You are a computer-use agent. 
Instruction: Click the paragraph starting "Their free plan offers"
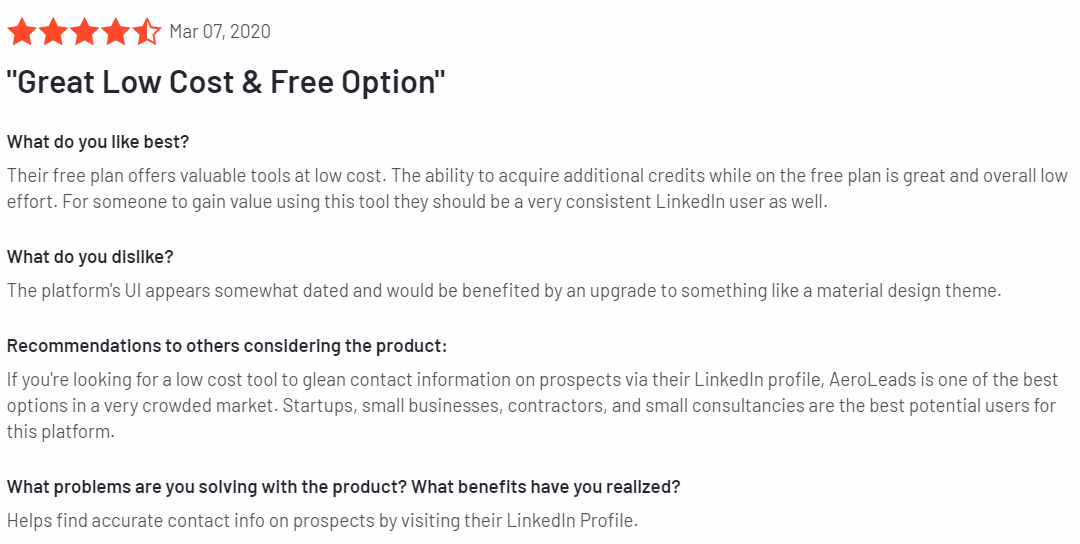pyautogui.click(x=537, y=189)
